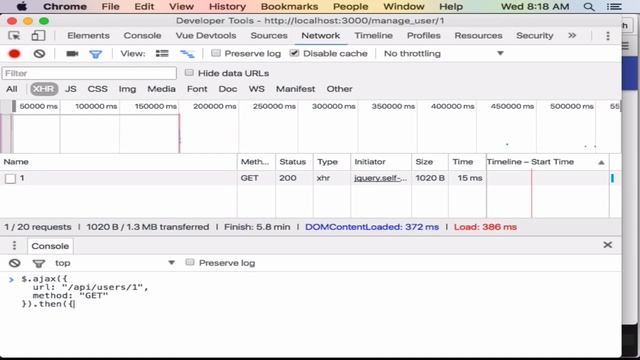The height and width of the screenshot is (360, 640).
Task: Open Notification Center menu bar icon
Action: [x=614, y=7]
